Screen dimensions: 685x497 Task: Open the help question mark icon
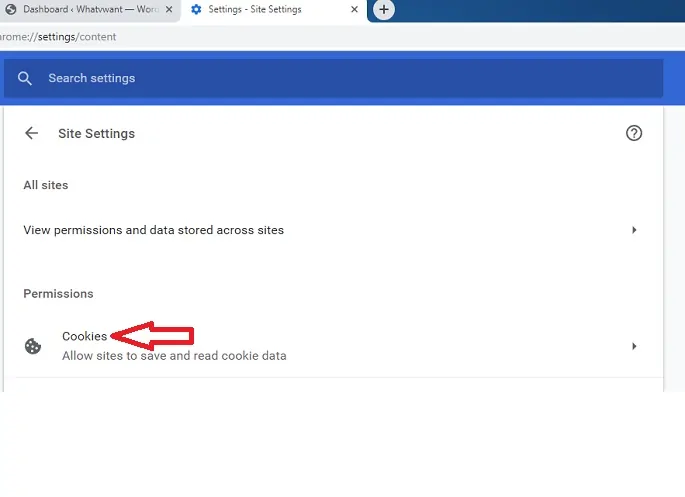pos(633,133)
